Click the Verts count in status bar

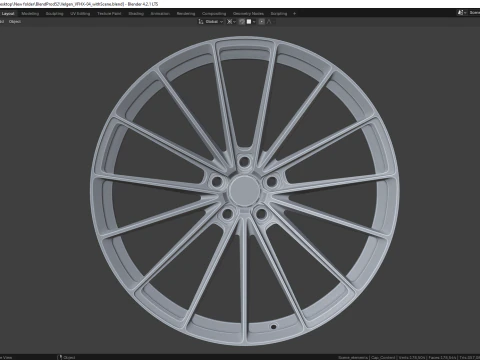[x=412, y=357]
